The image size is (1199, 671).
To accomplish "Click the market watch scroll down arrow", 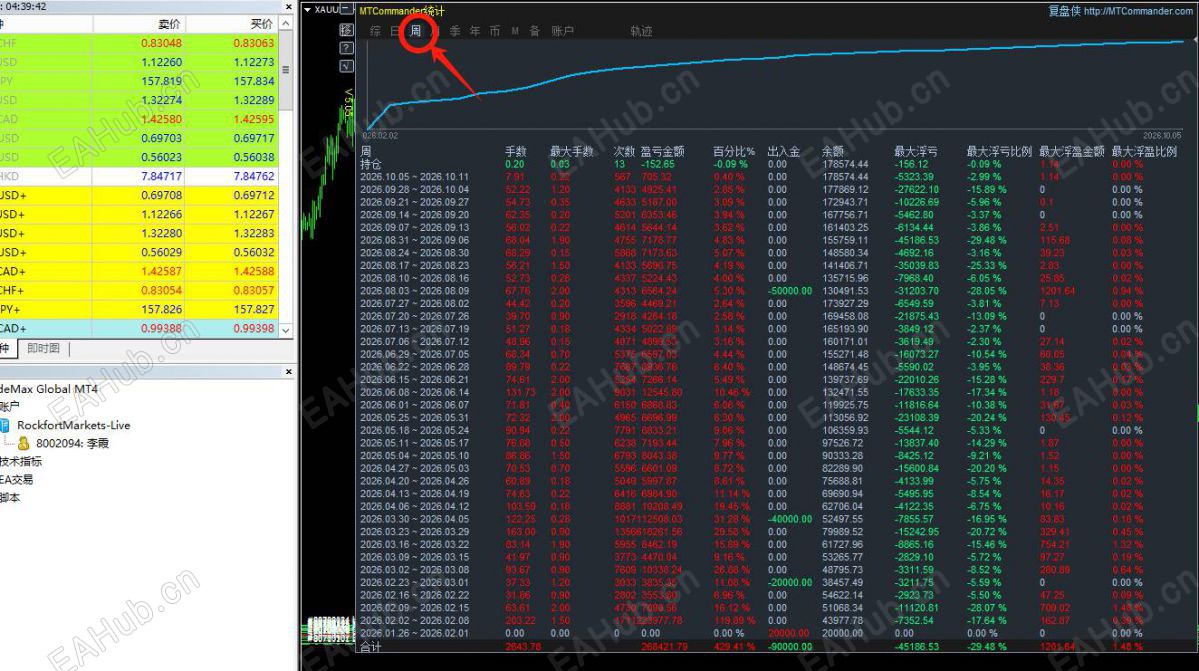I will (285, 330).
